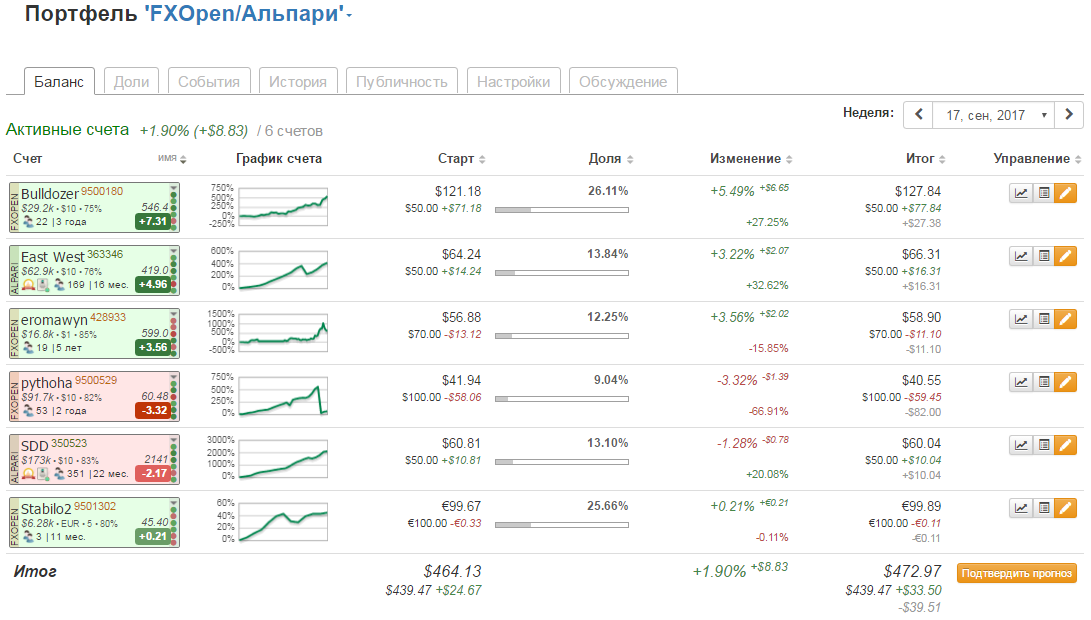Open chart icon in the SDD row
1091x620 pixels.
coord(1021,445)
